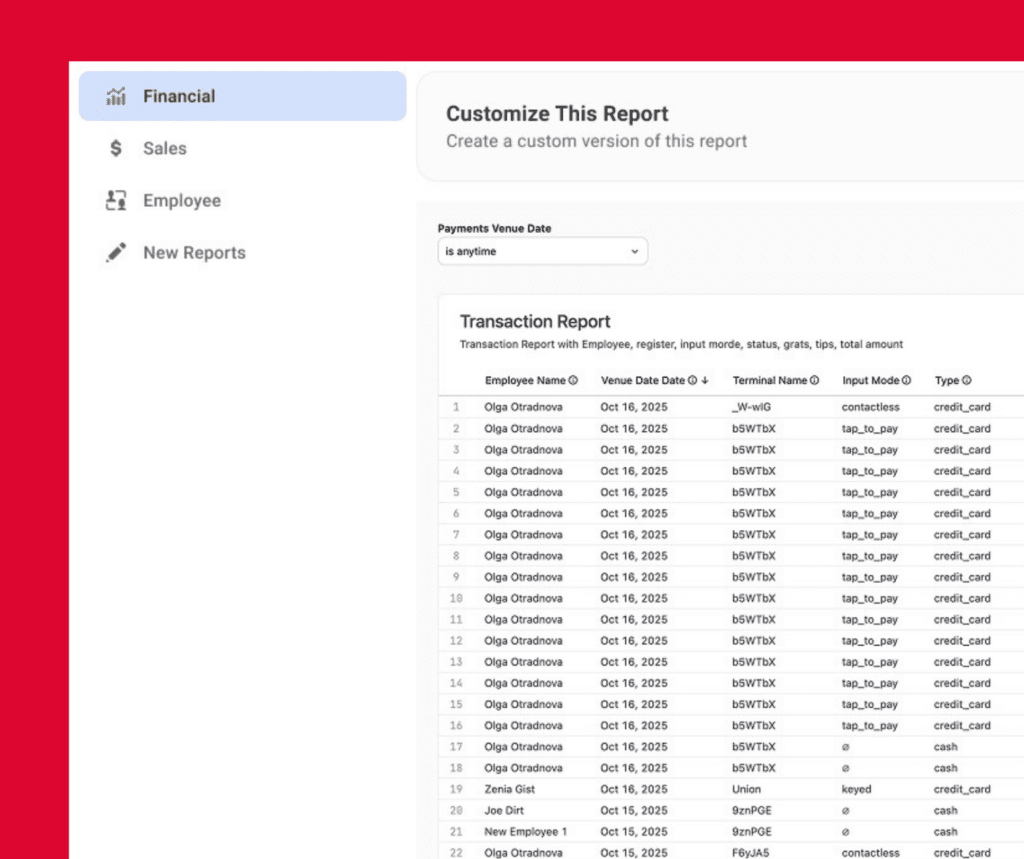
Task: Open the Sales reports section
Action: click(x=164, y=149)
